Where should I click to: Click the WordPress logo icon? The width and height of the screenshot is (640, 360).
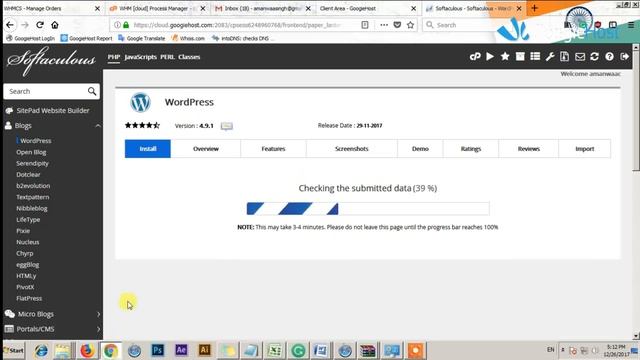(140, 102)
